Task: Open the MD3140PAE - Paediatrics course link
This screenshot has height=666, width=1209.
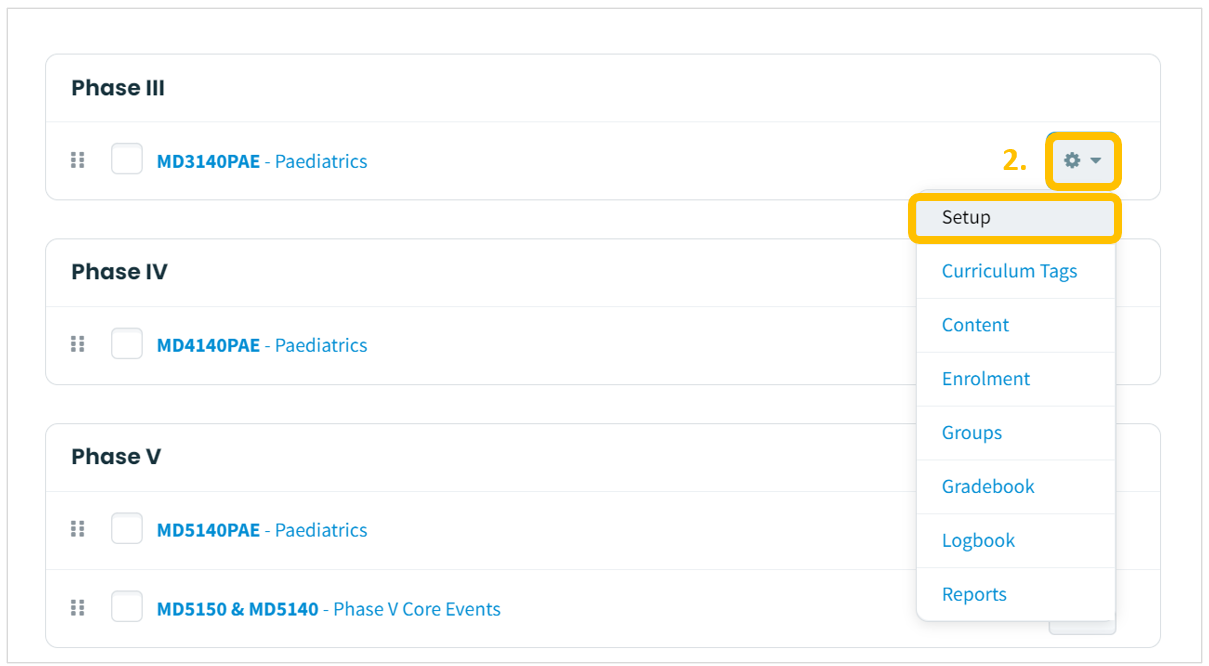Action: click(x=262, y=161)
